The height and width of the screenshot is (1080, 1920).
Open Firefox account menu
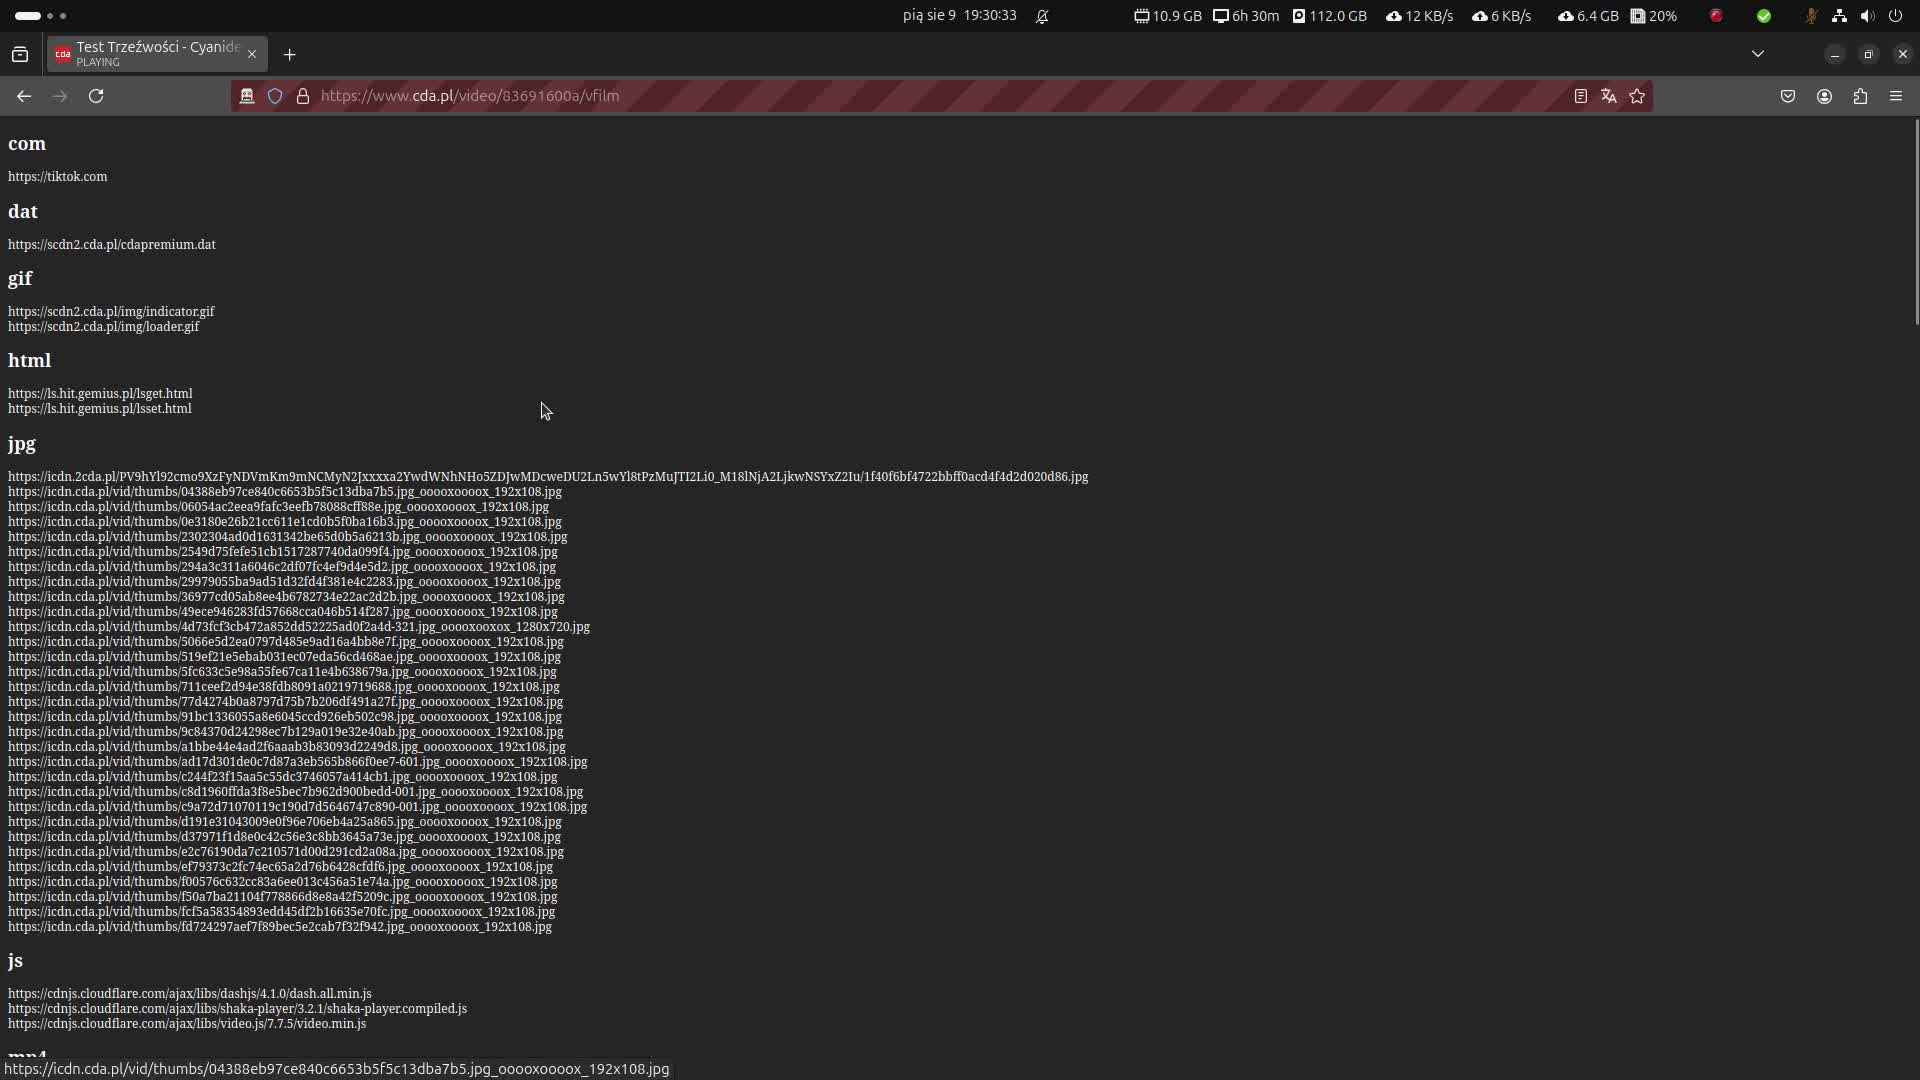(x=1824, y=96)
